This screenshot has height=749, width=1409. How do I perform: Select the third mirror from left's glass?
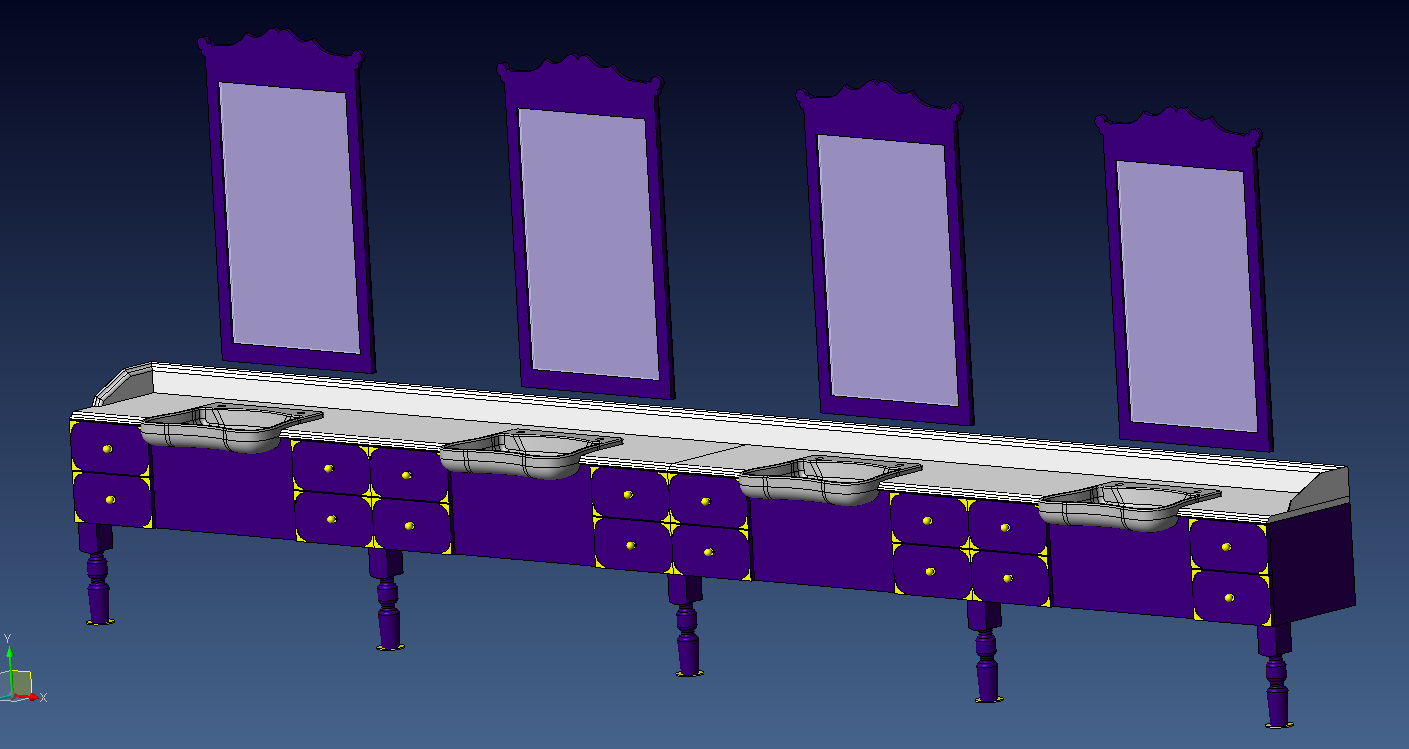click(x=888, y=270)
